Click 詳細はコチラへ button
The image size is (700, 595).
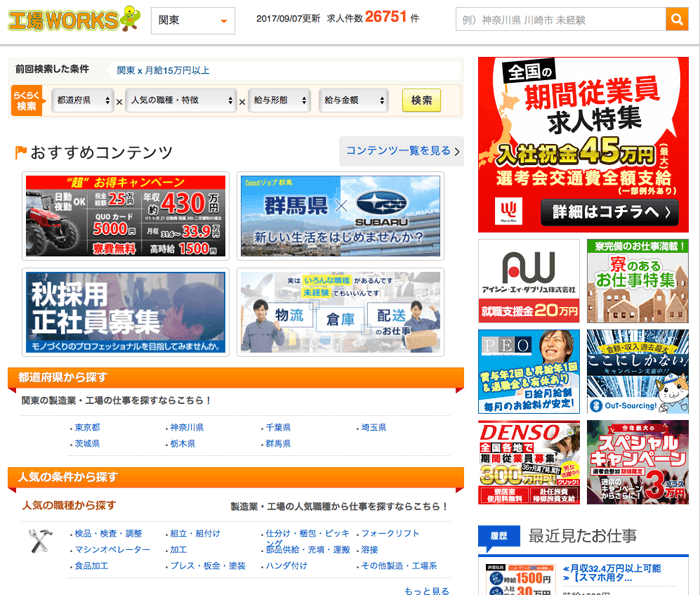[609, 212]
